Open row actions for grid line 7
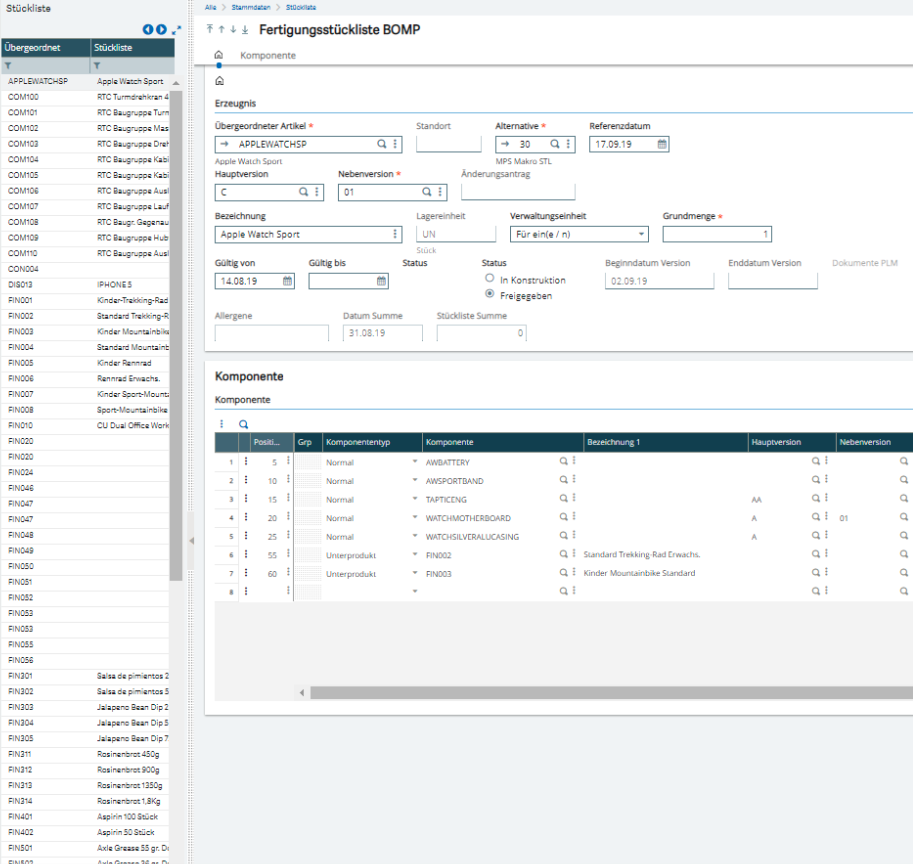 click(x=246, y=573)
